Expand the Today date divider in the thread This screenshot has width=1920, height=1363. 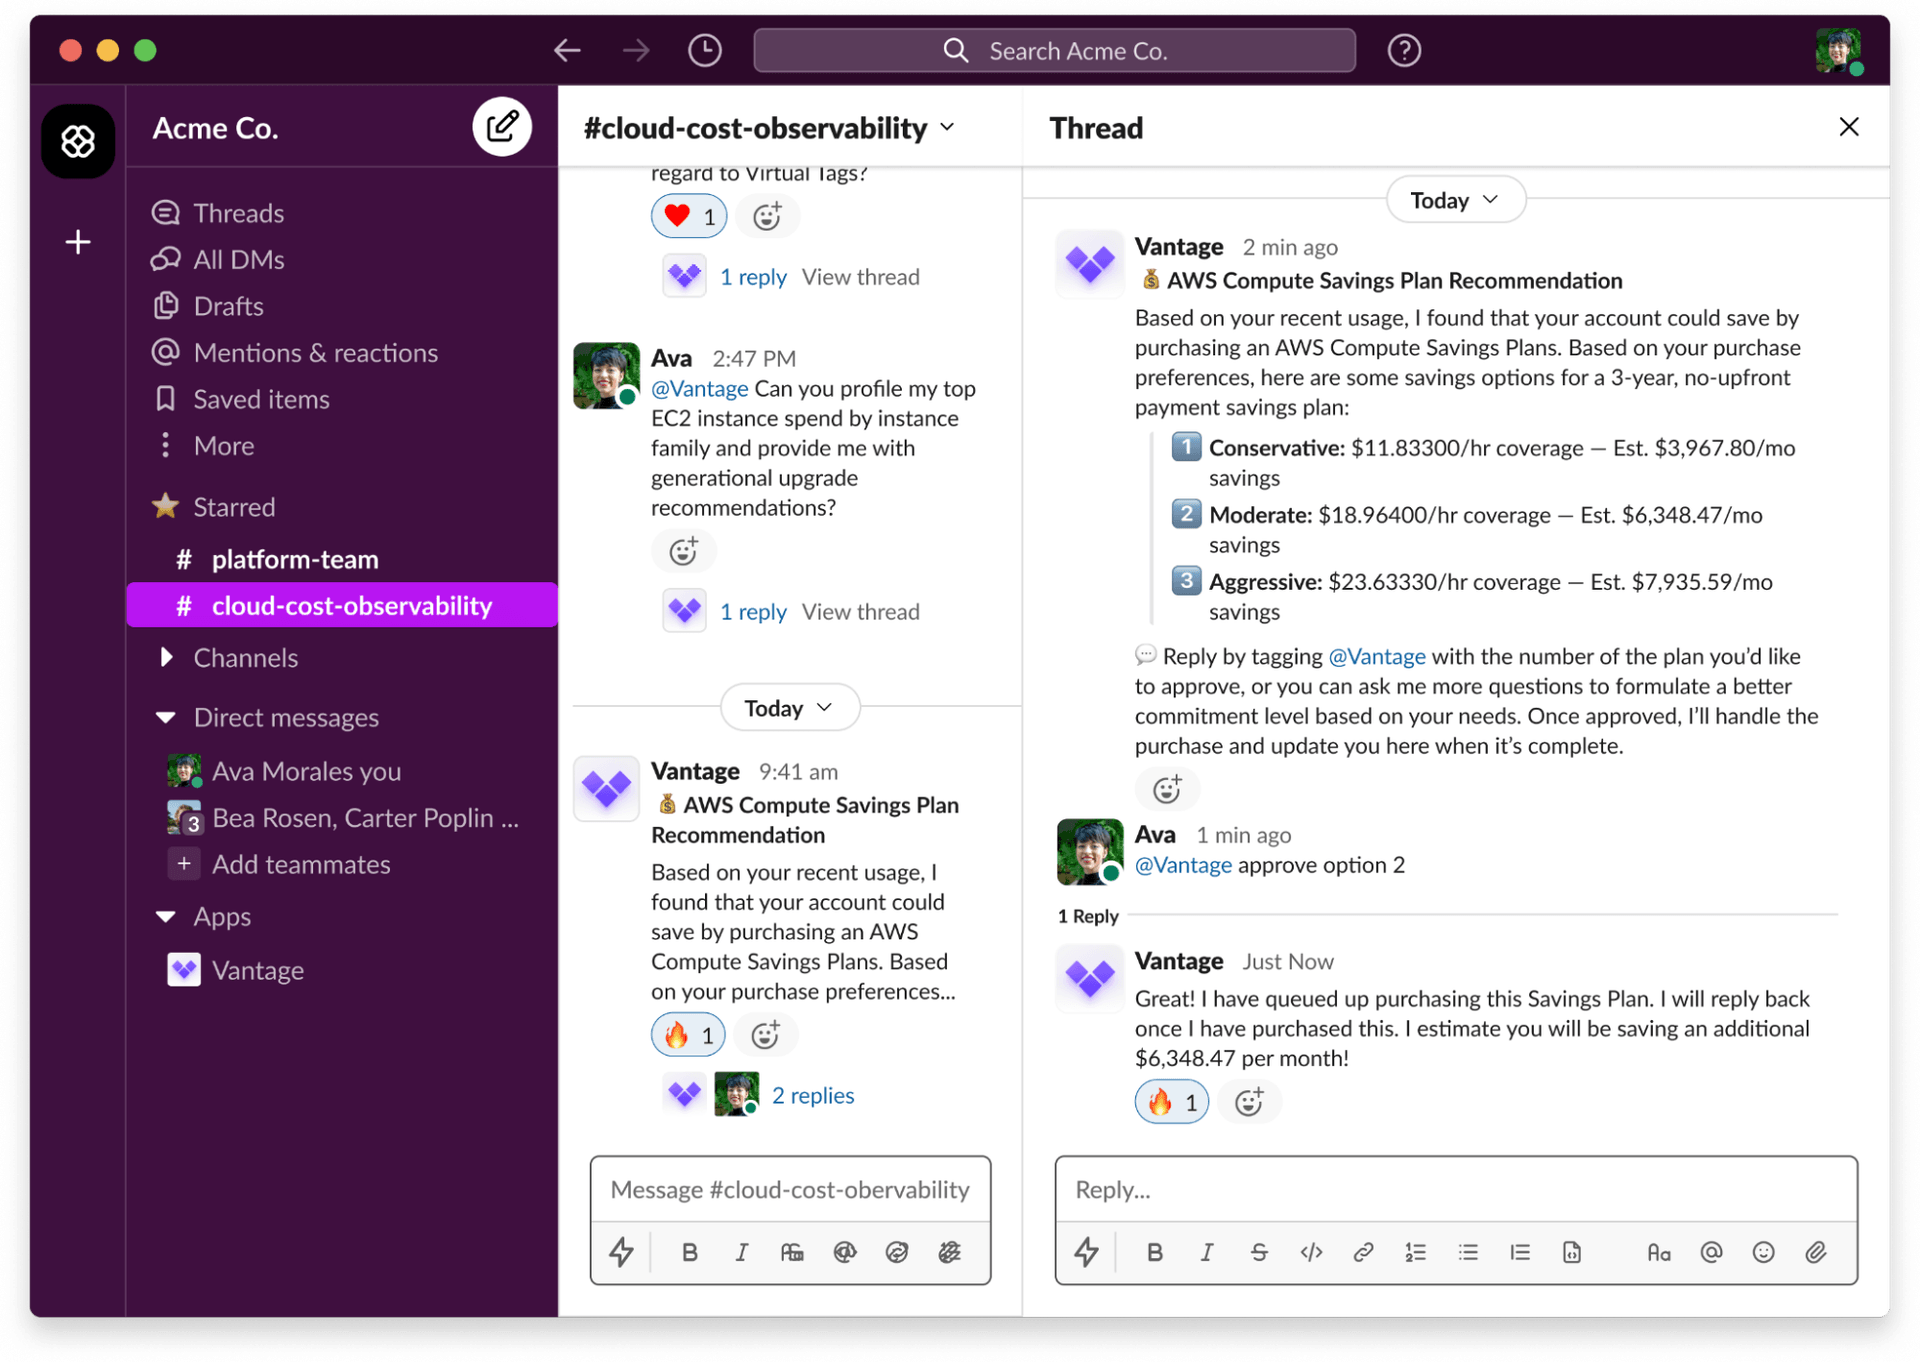point(1455,199)
